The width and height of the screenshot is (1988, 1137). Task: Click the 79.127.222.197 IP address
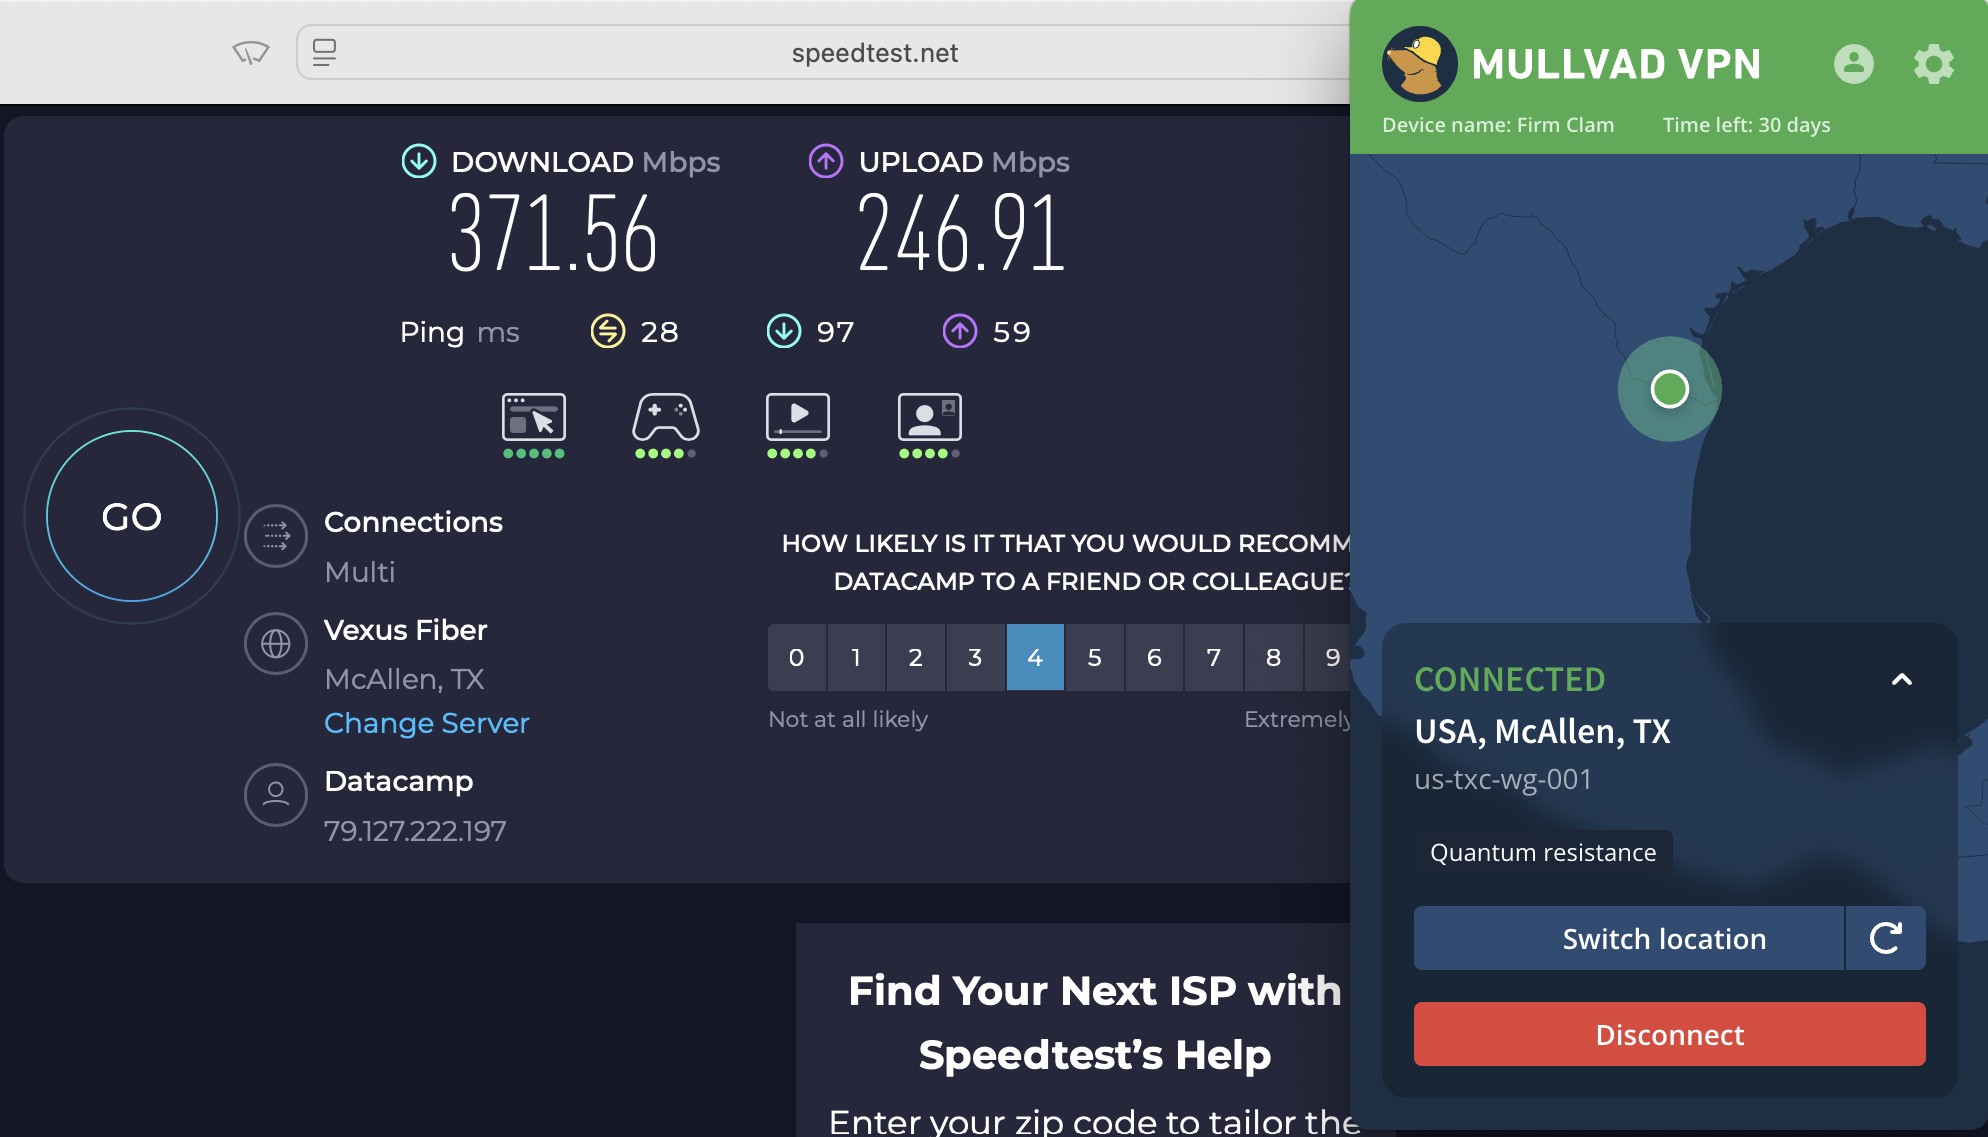pos(415,831)
